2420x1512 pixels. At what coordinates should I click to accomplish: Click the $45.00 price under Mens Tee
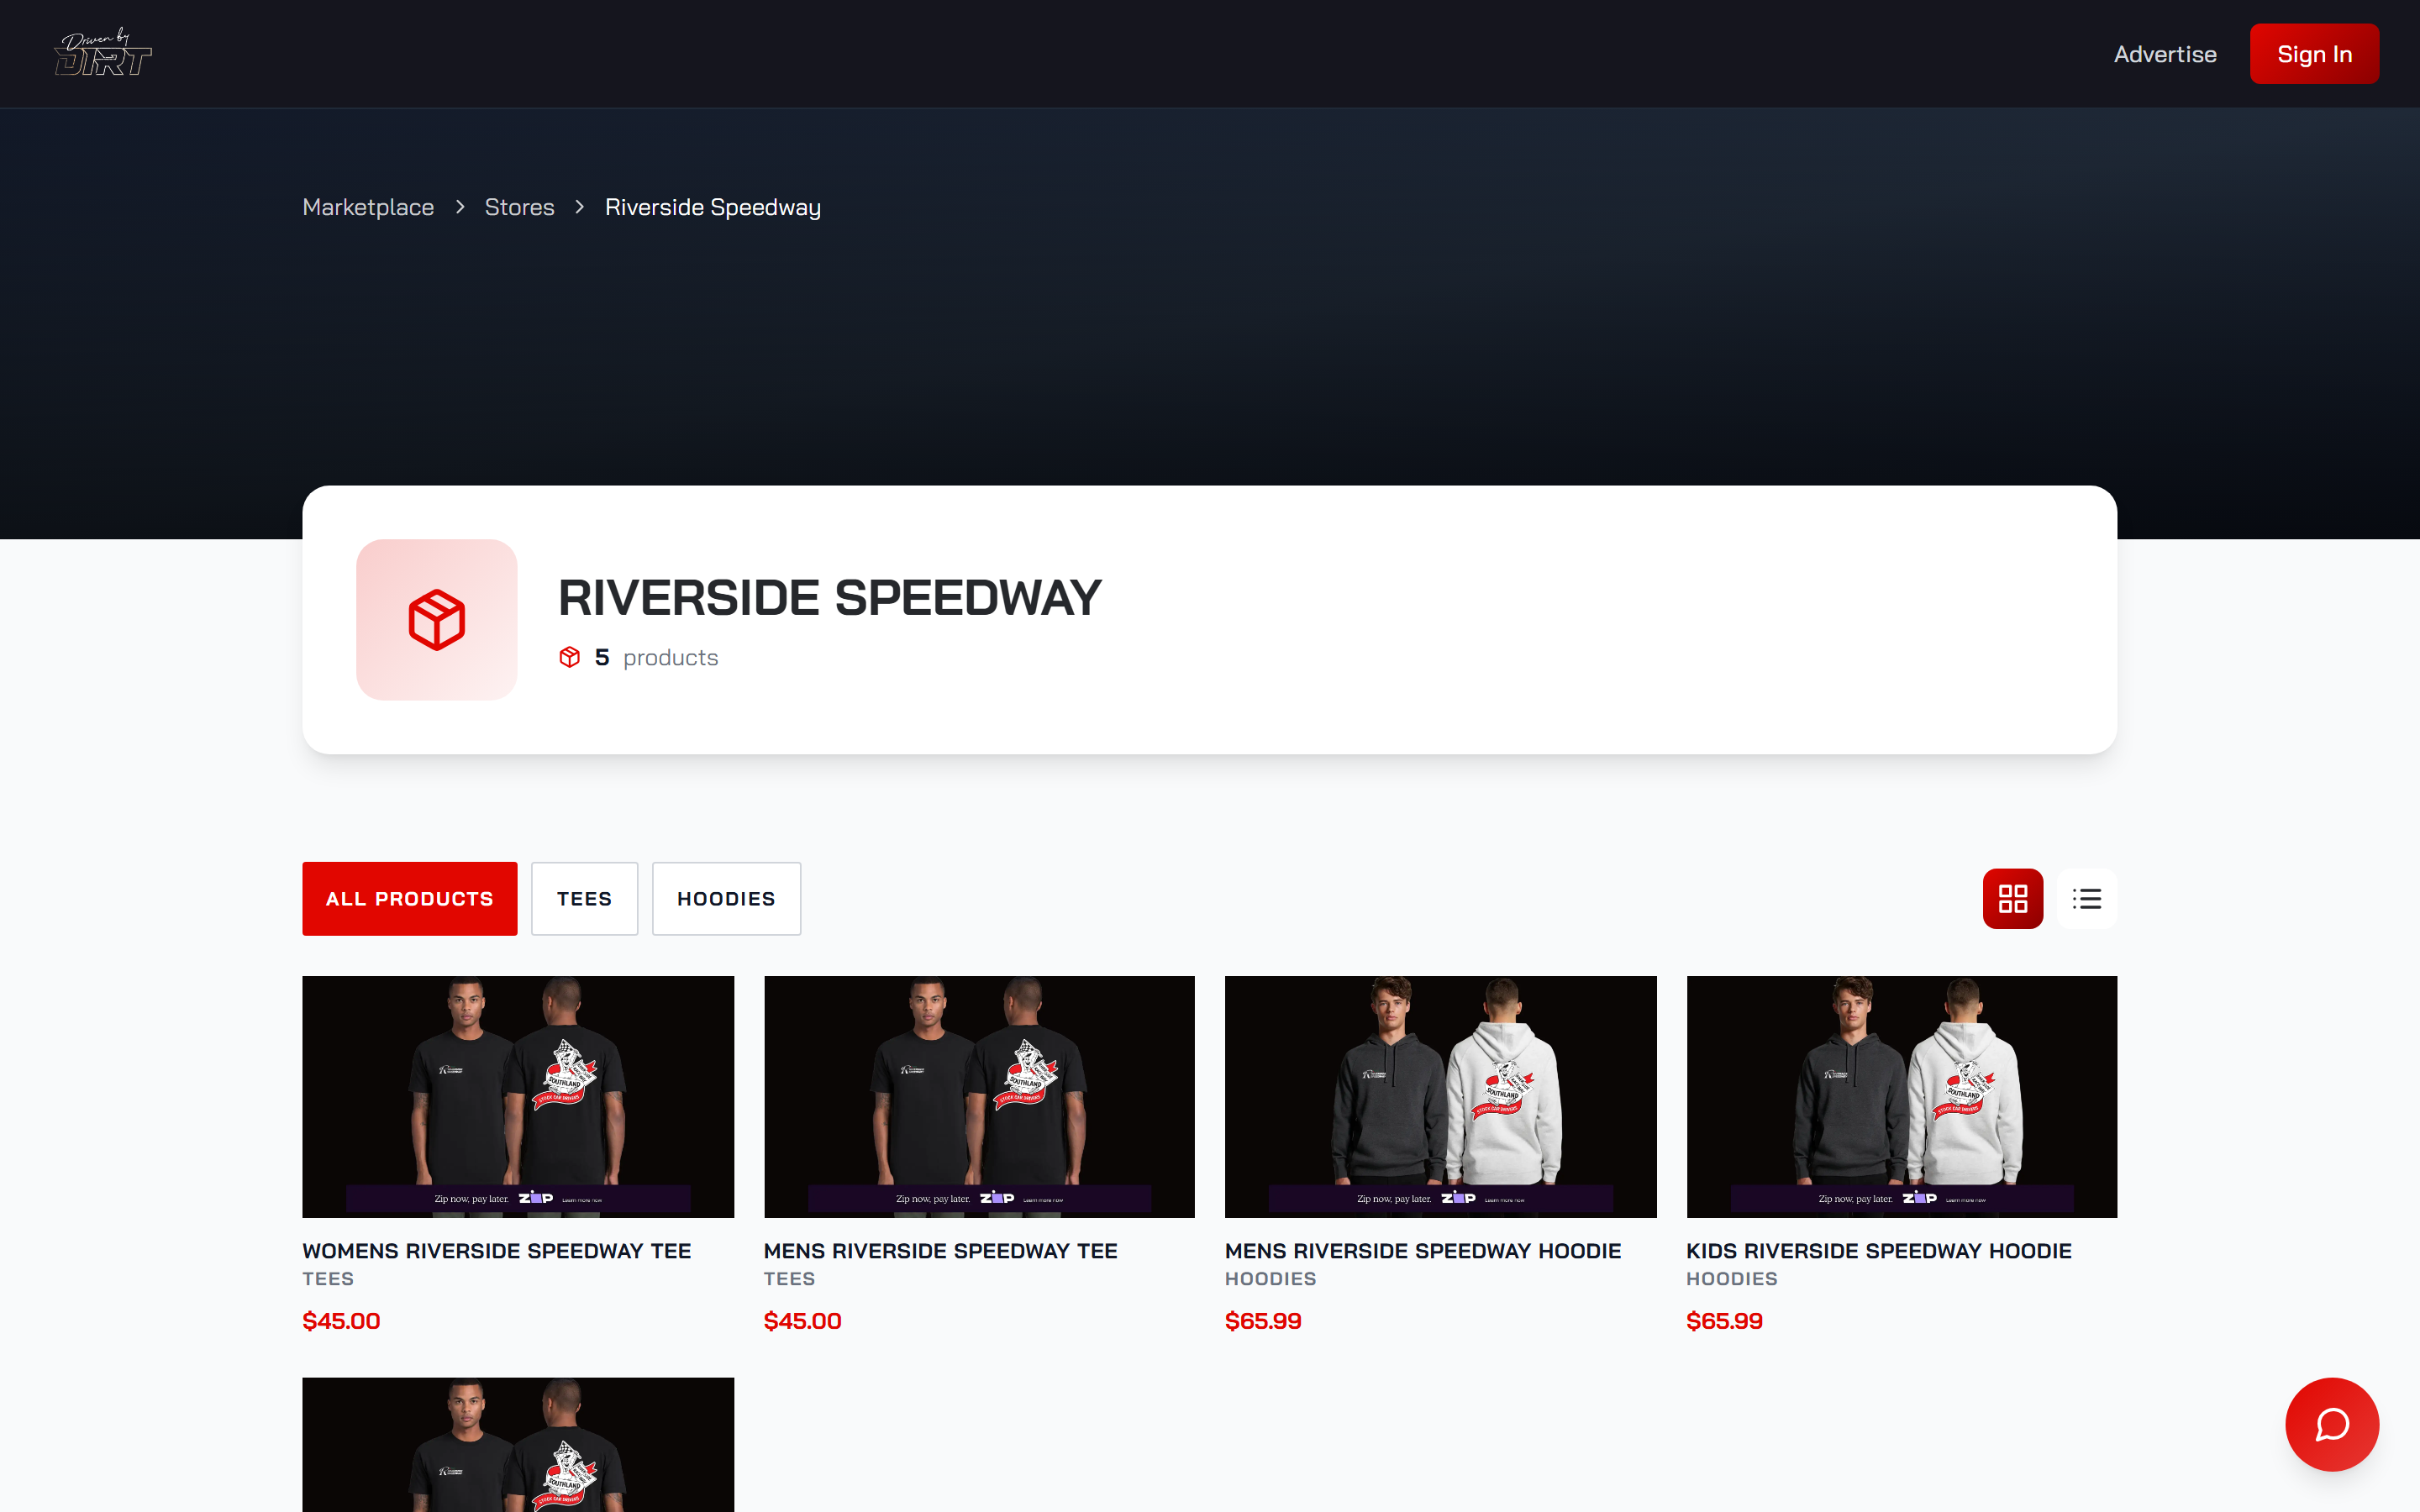pyautogui.click(x=802, y=1320)
